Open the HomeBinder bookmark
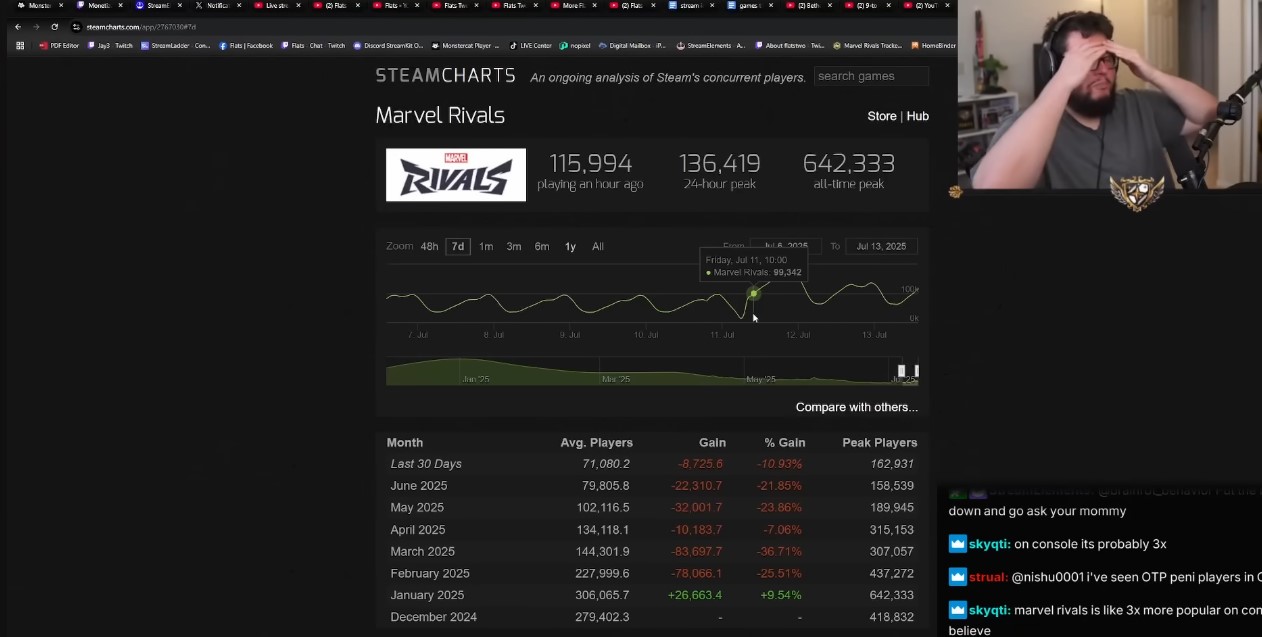 [x=933, y=45]
